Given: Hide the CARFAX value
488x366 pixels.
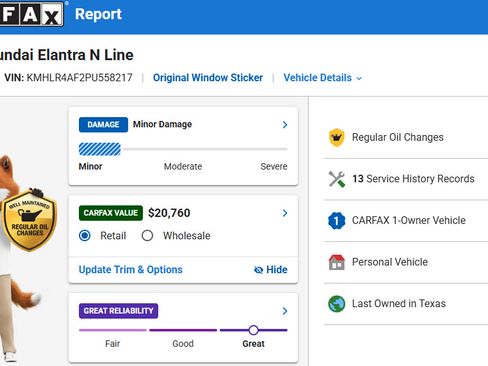Looking at the screenshot, I should tap(271, 270).
